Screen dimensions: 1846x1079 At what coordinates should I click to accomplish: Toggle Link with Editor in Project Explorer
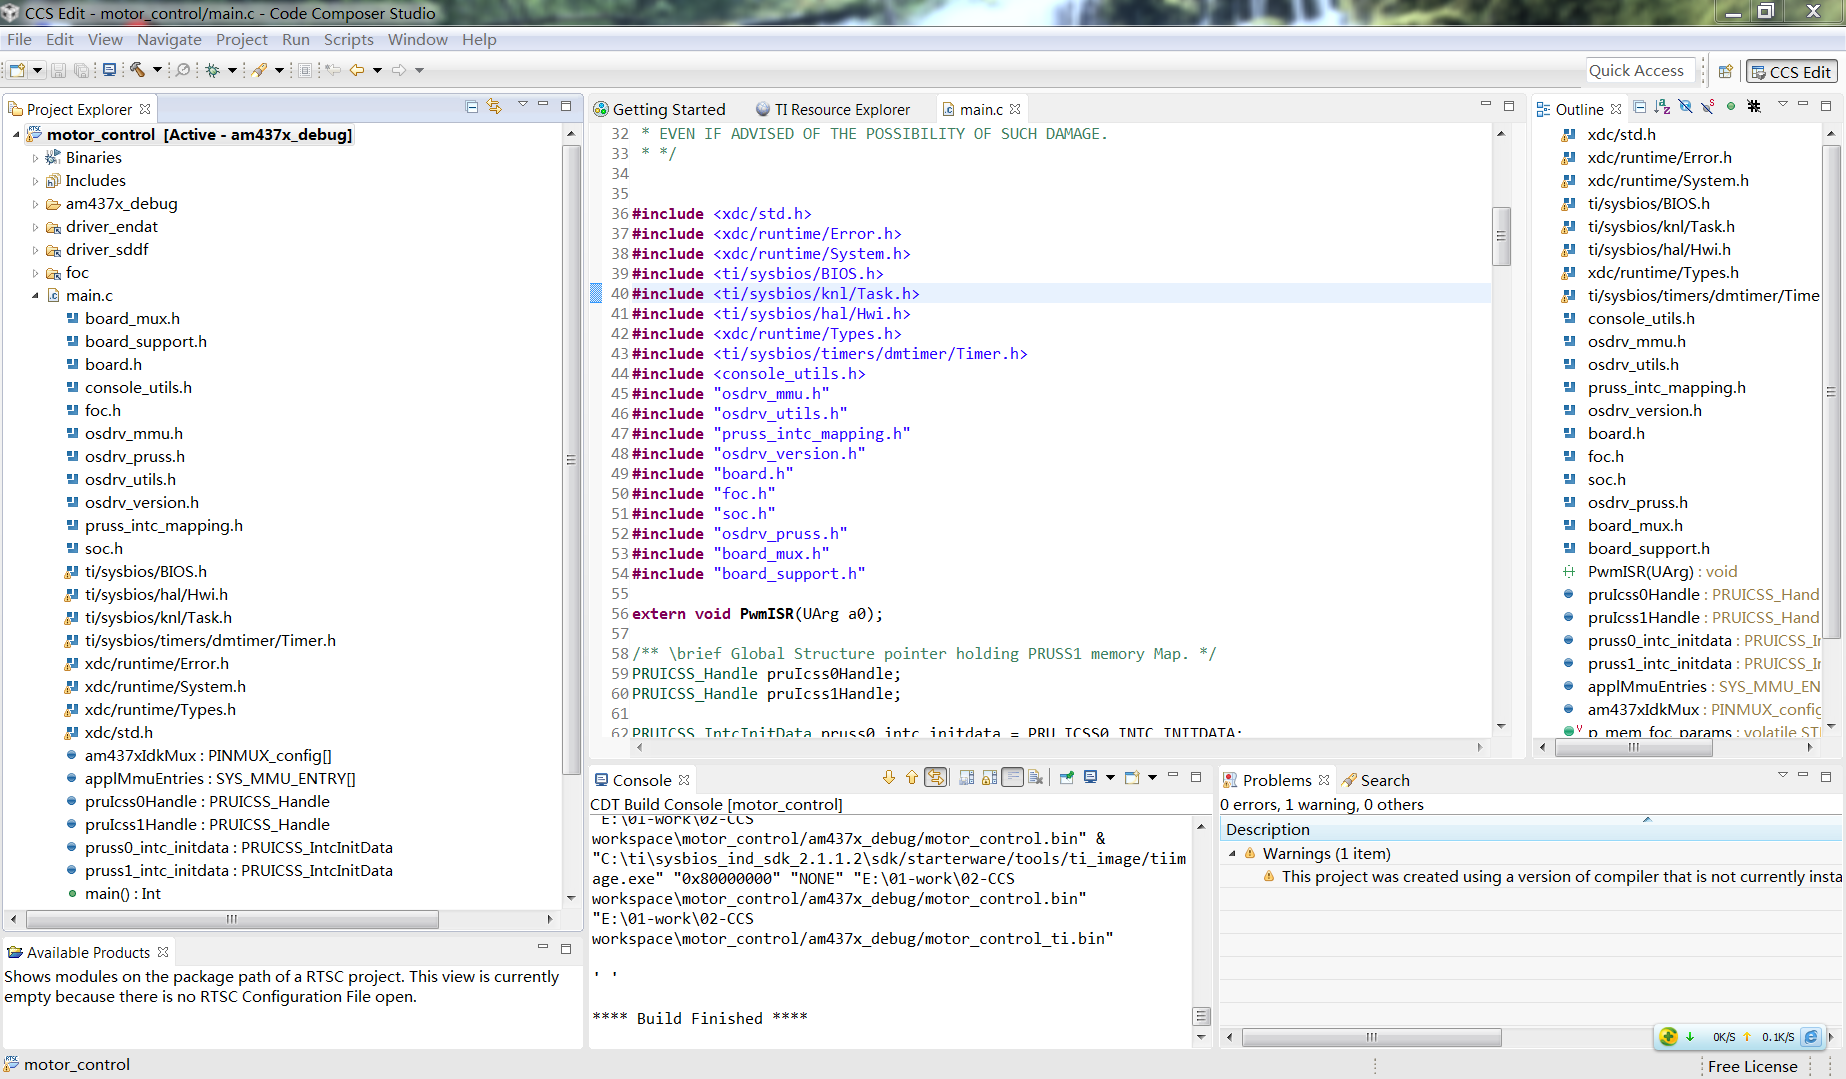point(494,107)
